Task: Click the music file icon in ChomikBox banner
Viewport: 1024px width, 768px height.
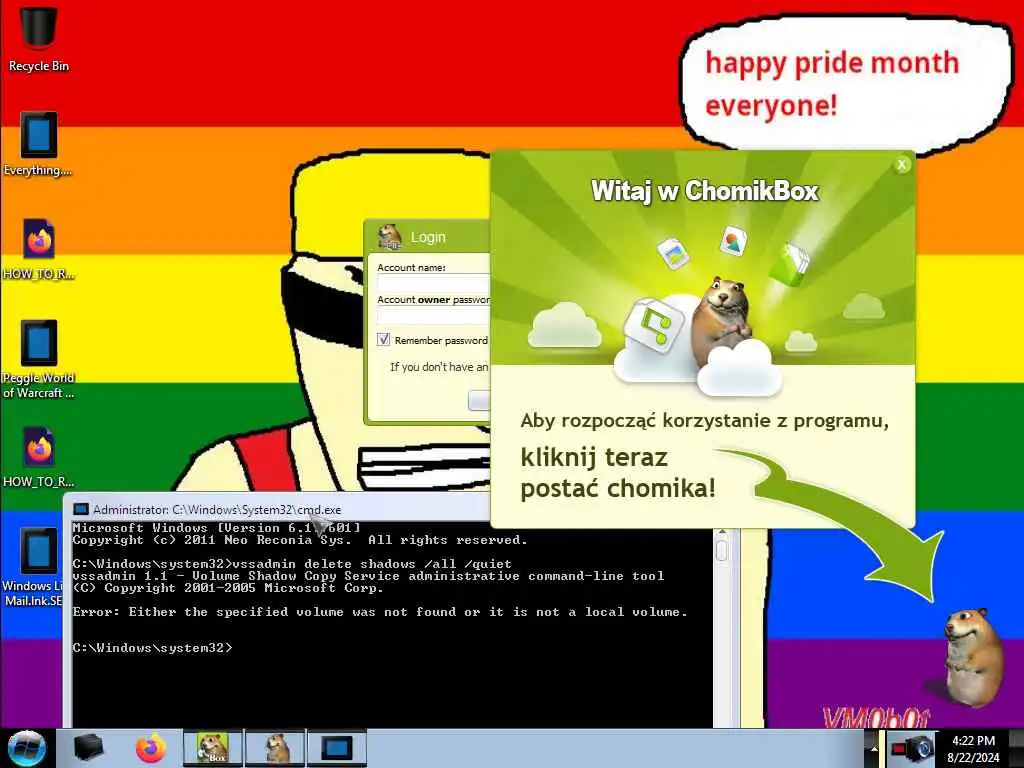Action: (653, 325)
